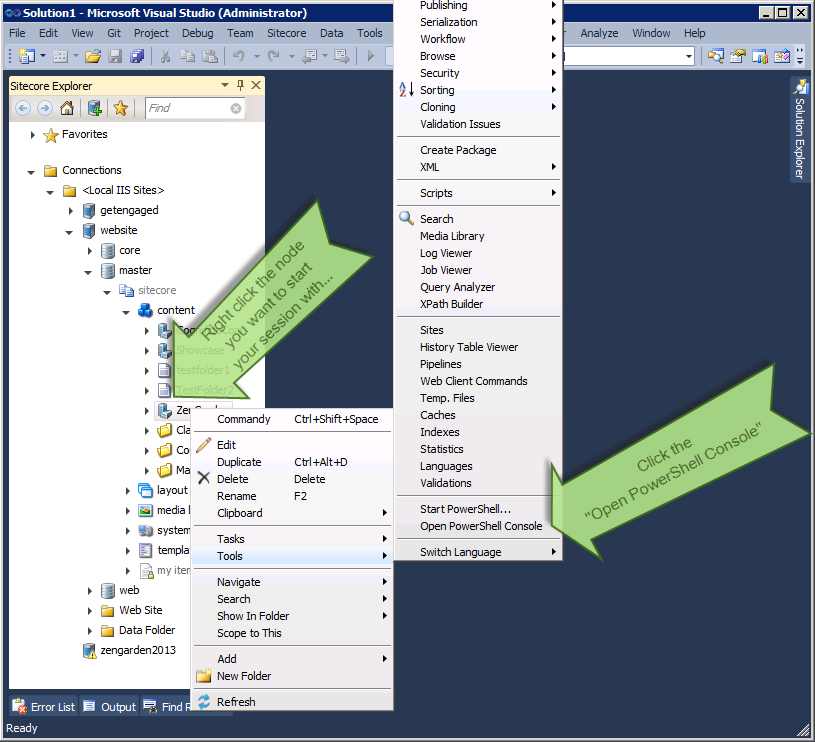815x742 pixels.
Task: Click the Home icon in Sitecore Explorer
Action: tap(67, 108)
